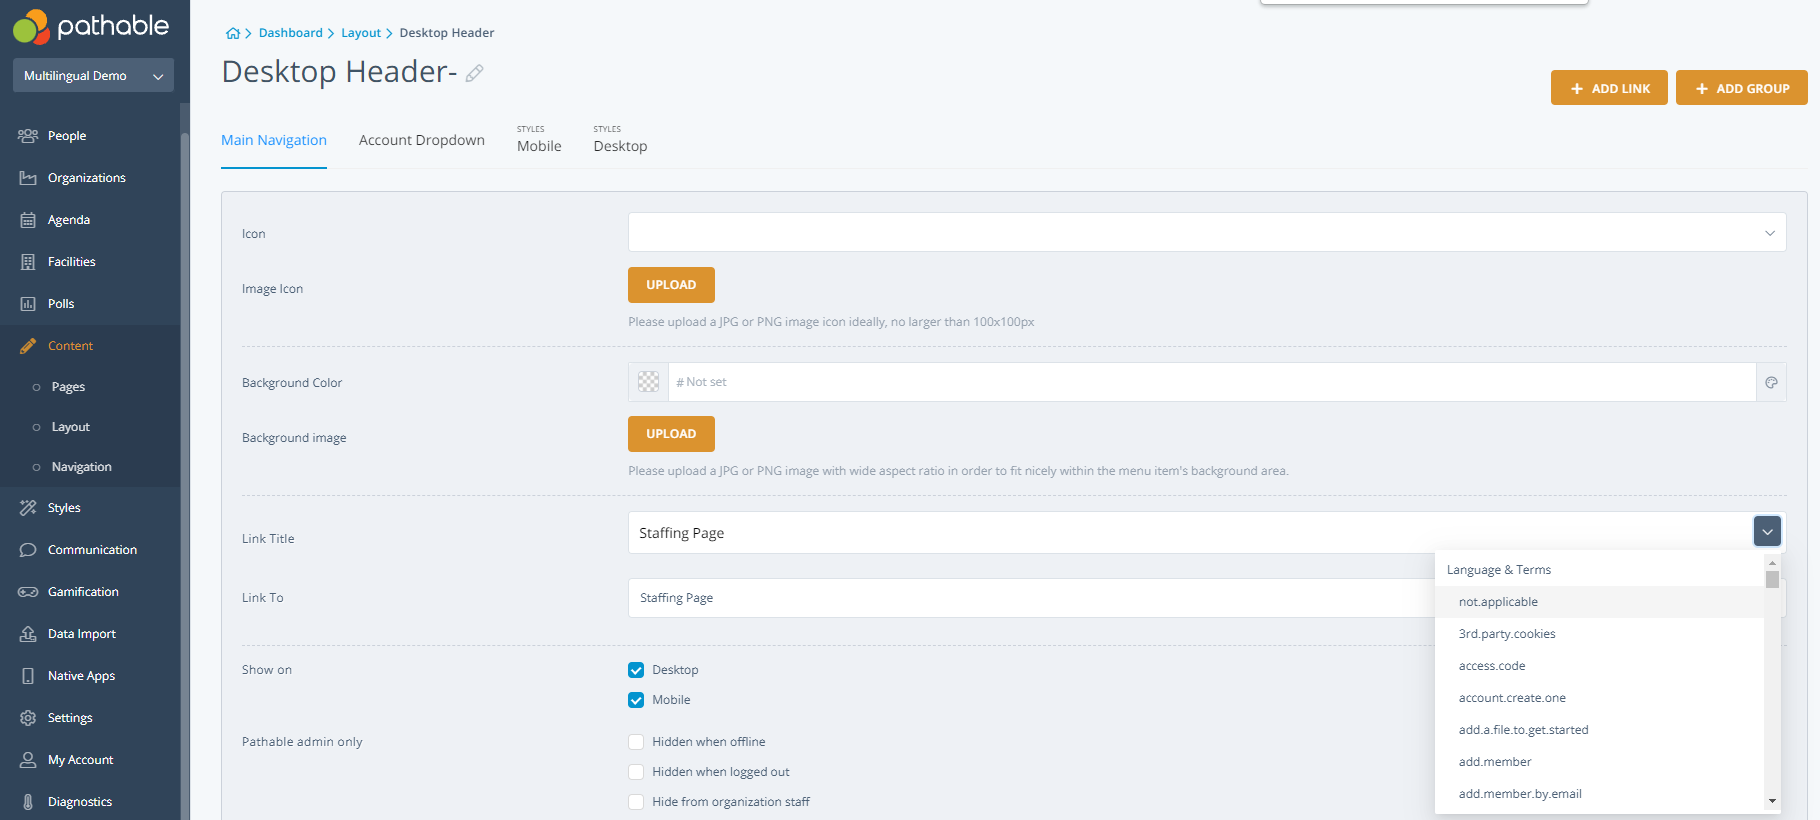Open the Styles Mobile tab

[x=539, y=140]
